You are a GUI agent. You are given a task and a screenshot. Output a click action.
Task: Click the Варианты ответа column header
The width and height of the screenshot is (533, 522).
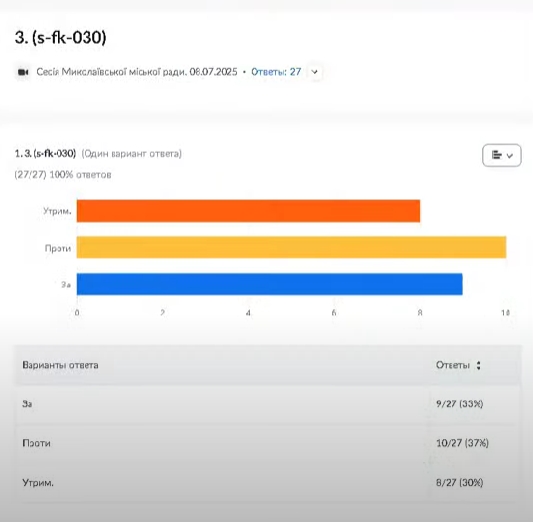click(x=61, y=365)
